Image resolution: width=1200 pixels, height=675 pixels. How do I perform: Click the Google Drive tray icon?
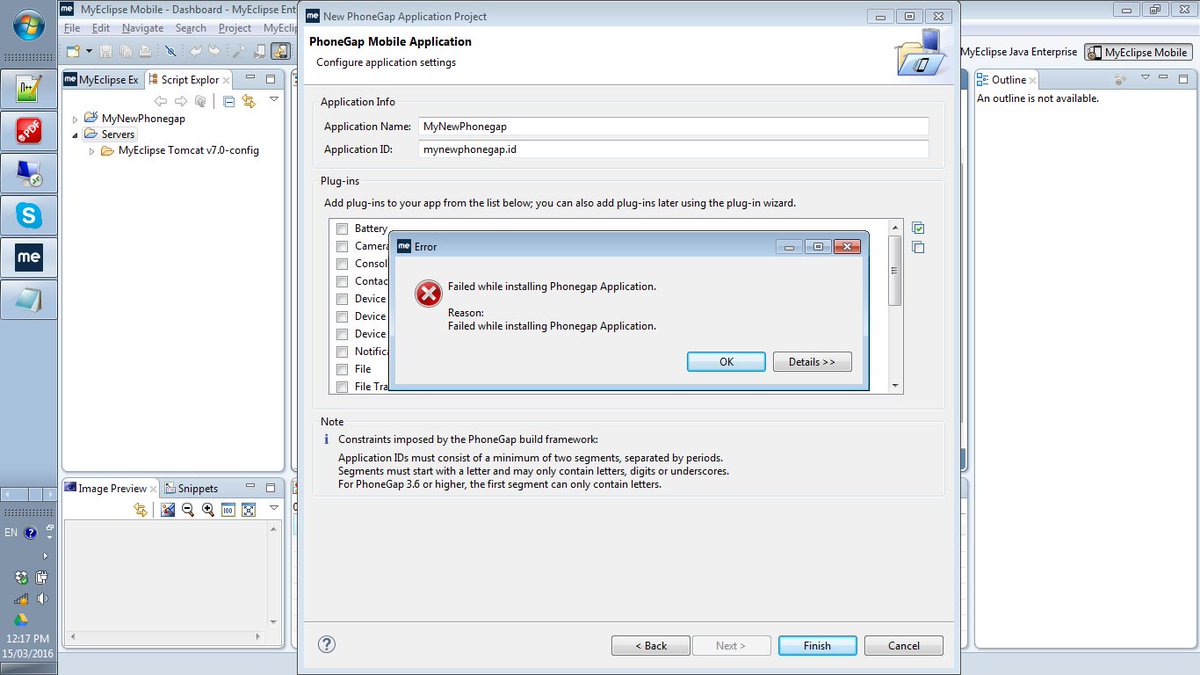click(20, 620)
